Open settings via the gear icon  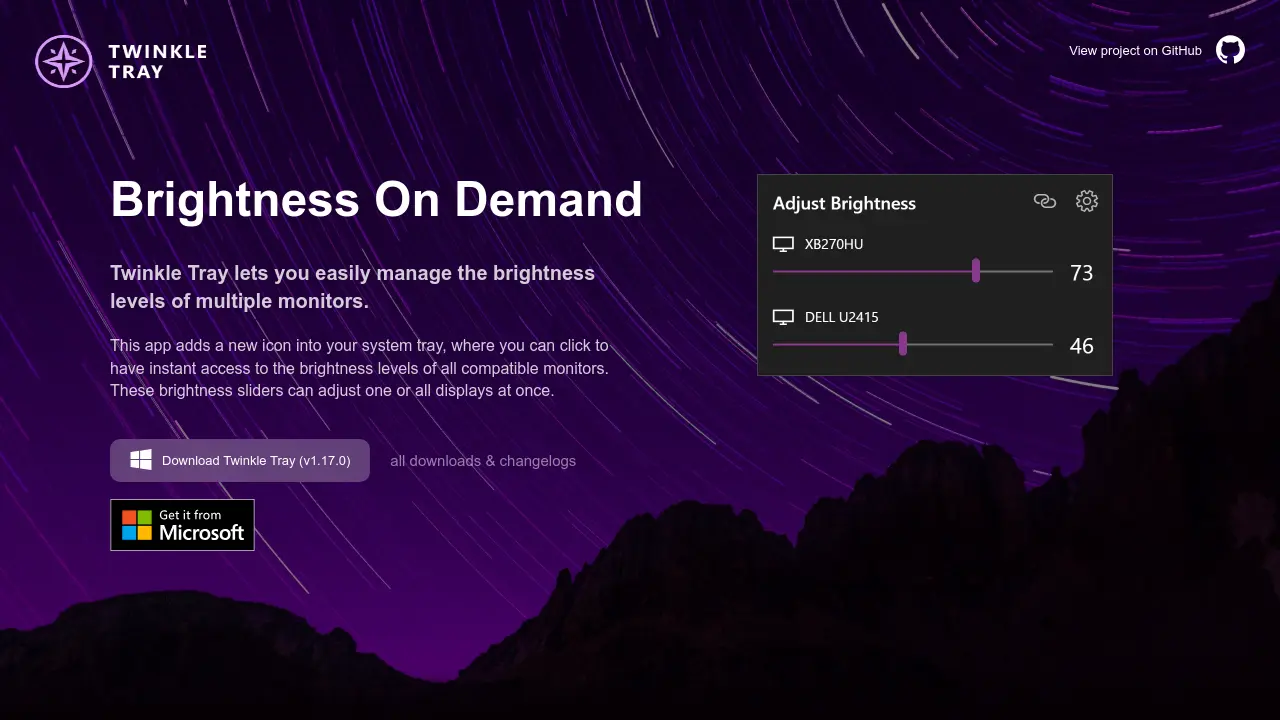click(1086, 202)
